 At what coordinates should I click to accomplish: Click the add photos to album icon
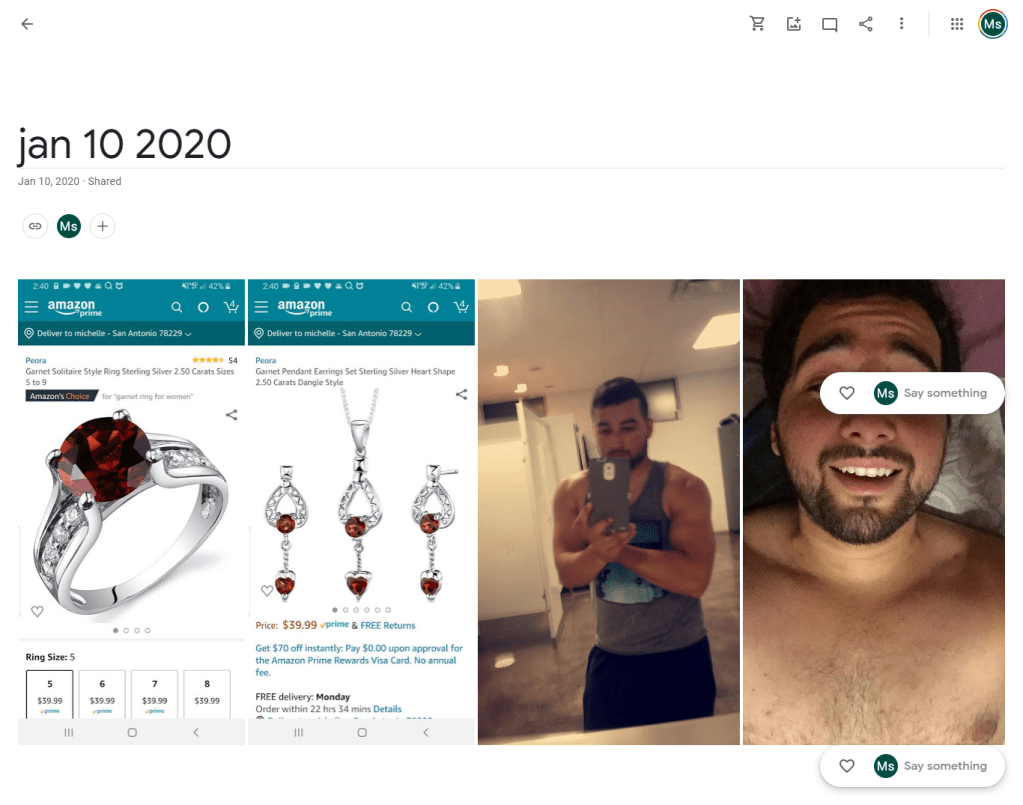click(794, 24)
